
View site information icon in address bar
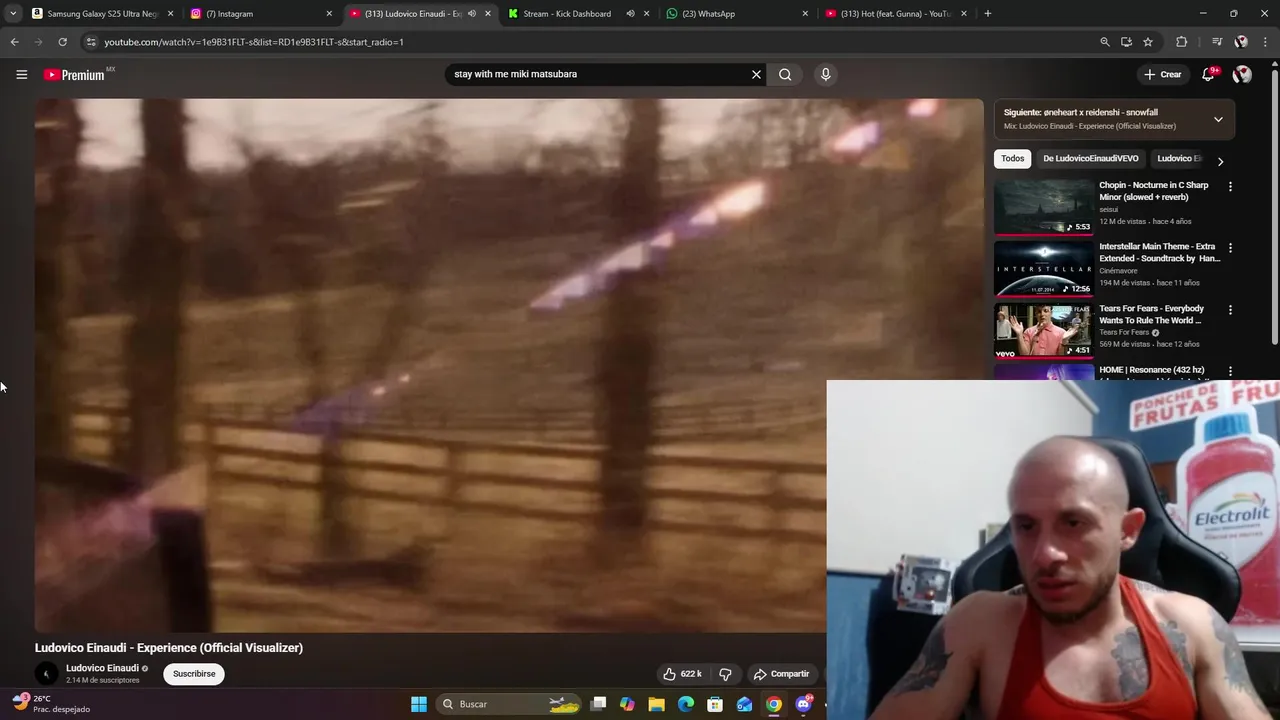[91, 42]
